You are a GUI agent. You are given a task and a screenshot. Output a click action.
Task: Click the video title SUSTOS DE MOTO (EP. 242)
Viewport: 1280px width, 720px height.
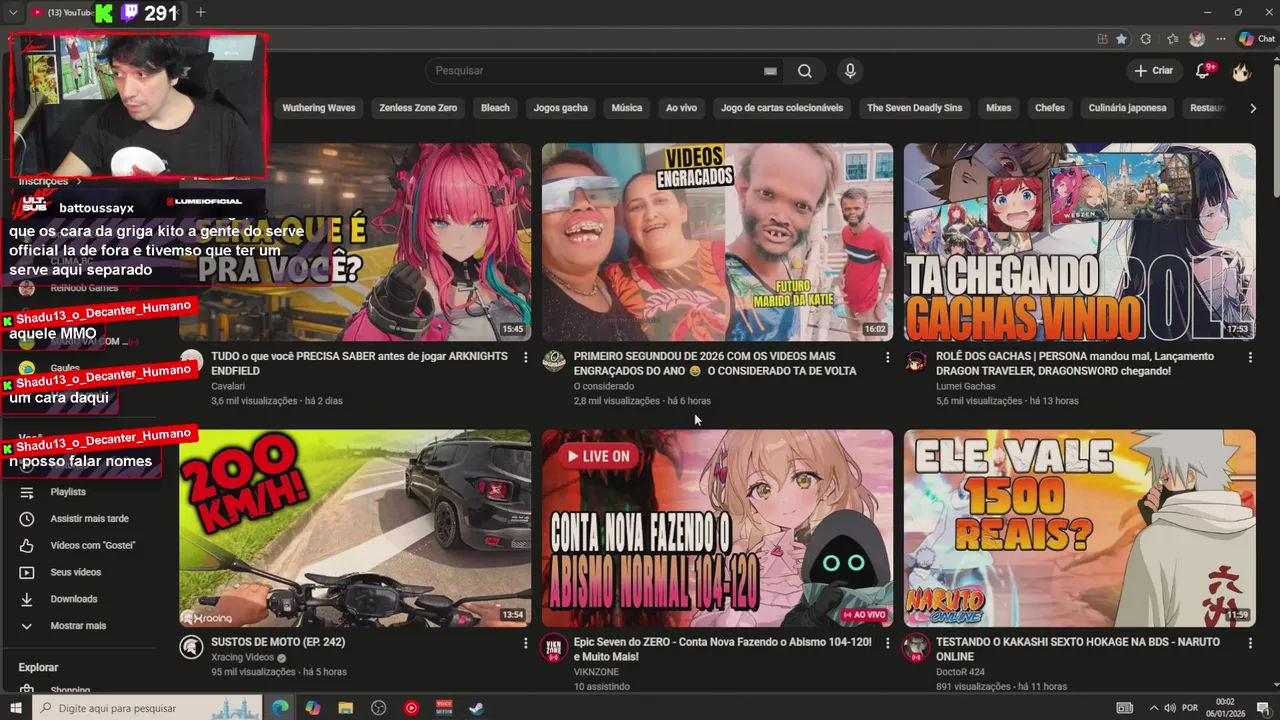point(278,642)
